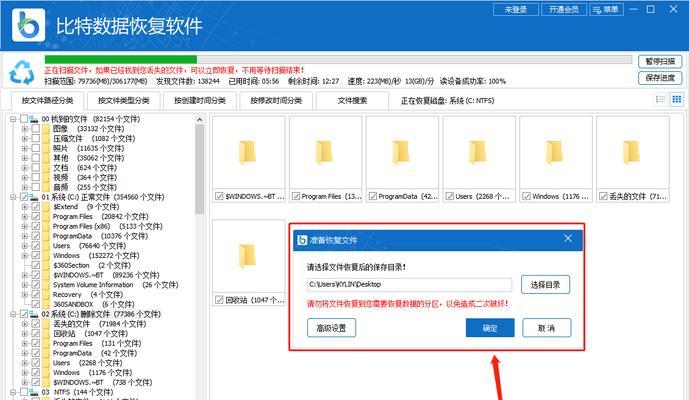The height and width of the screenshot is (400, 689).
Task: Click tree scrollbar up arrow
Action: (x=199, y=120)
